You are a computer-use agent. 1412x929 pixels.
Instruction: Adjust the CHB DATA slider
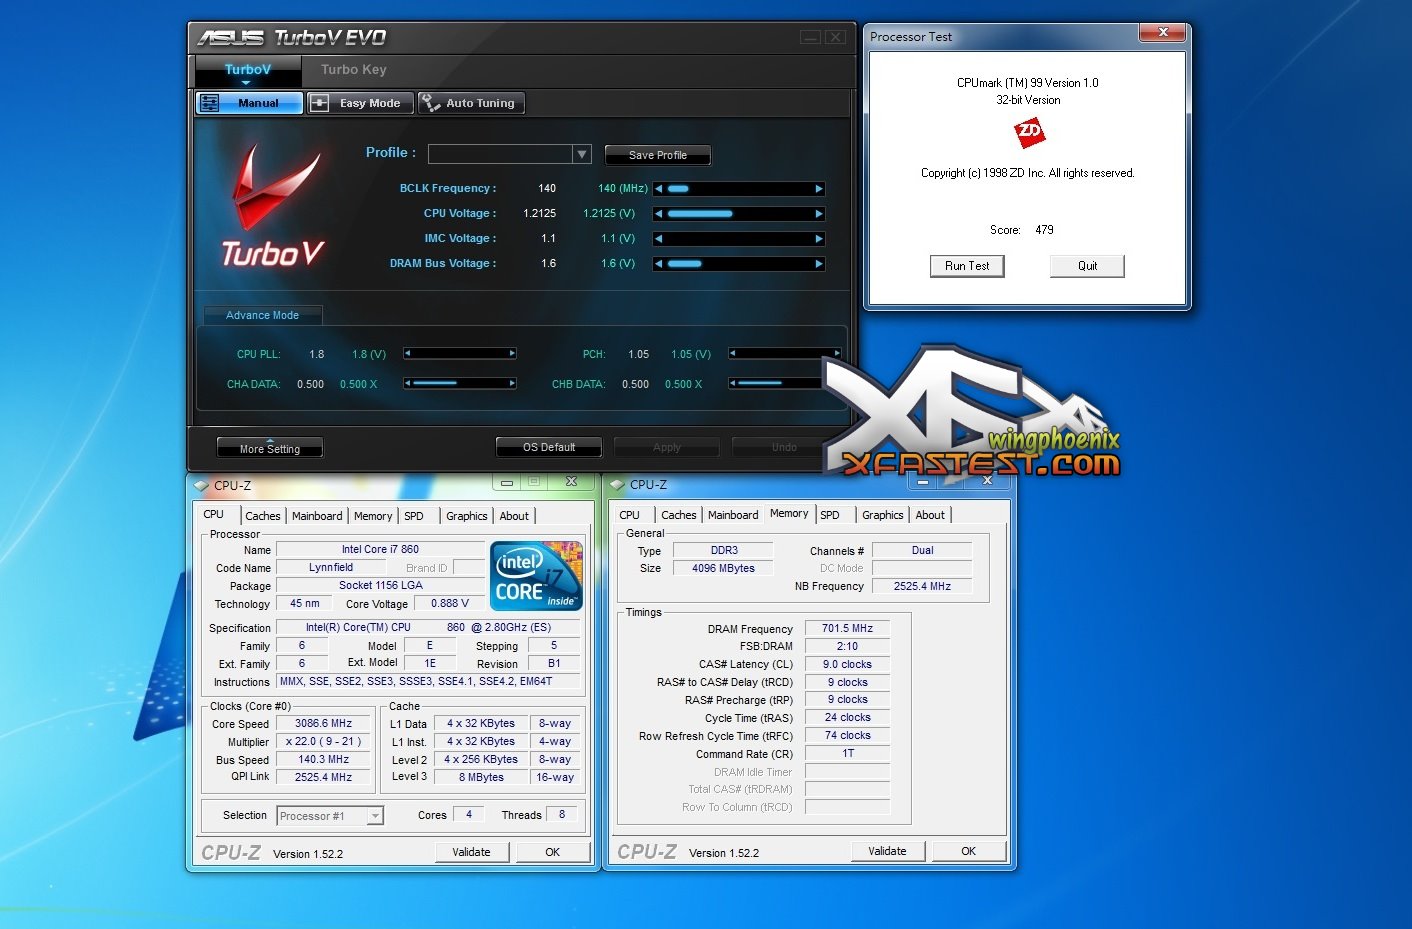click(760, 383)
